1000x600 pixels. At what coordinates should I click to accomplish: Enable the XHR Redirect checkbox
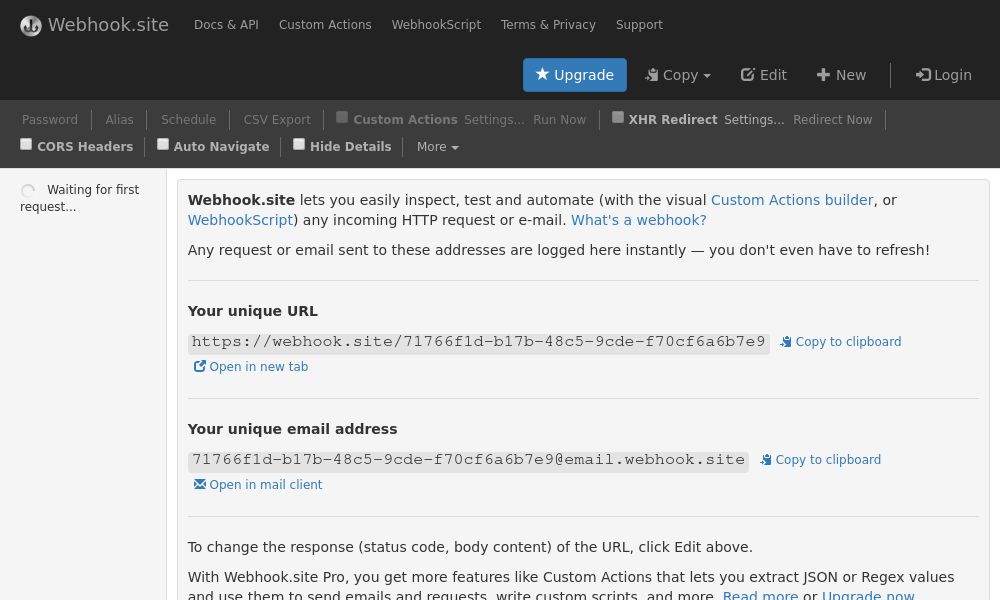(618, 117)
